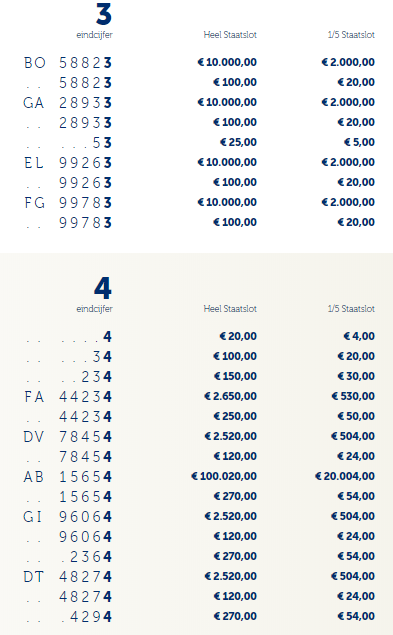Image resolution: width=393 pixels, height=635 pixels.
Task: Click the € 20.004,00 fifth-ticket prize
Action: 345,476
